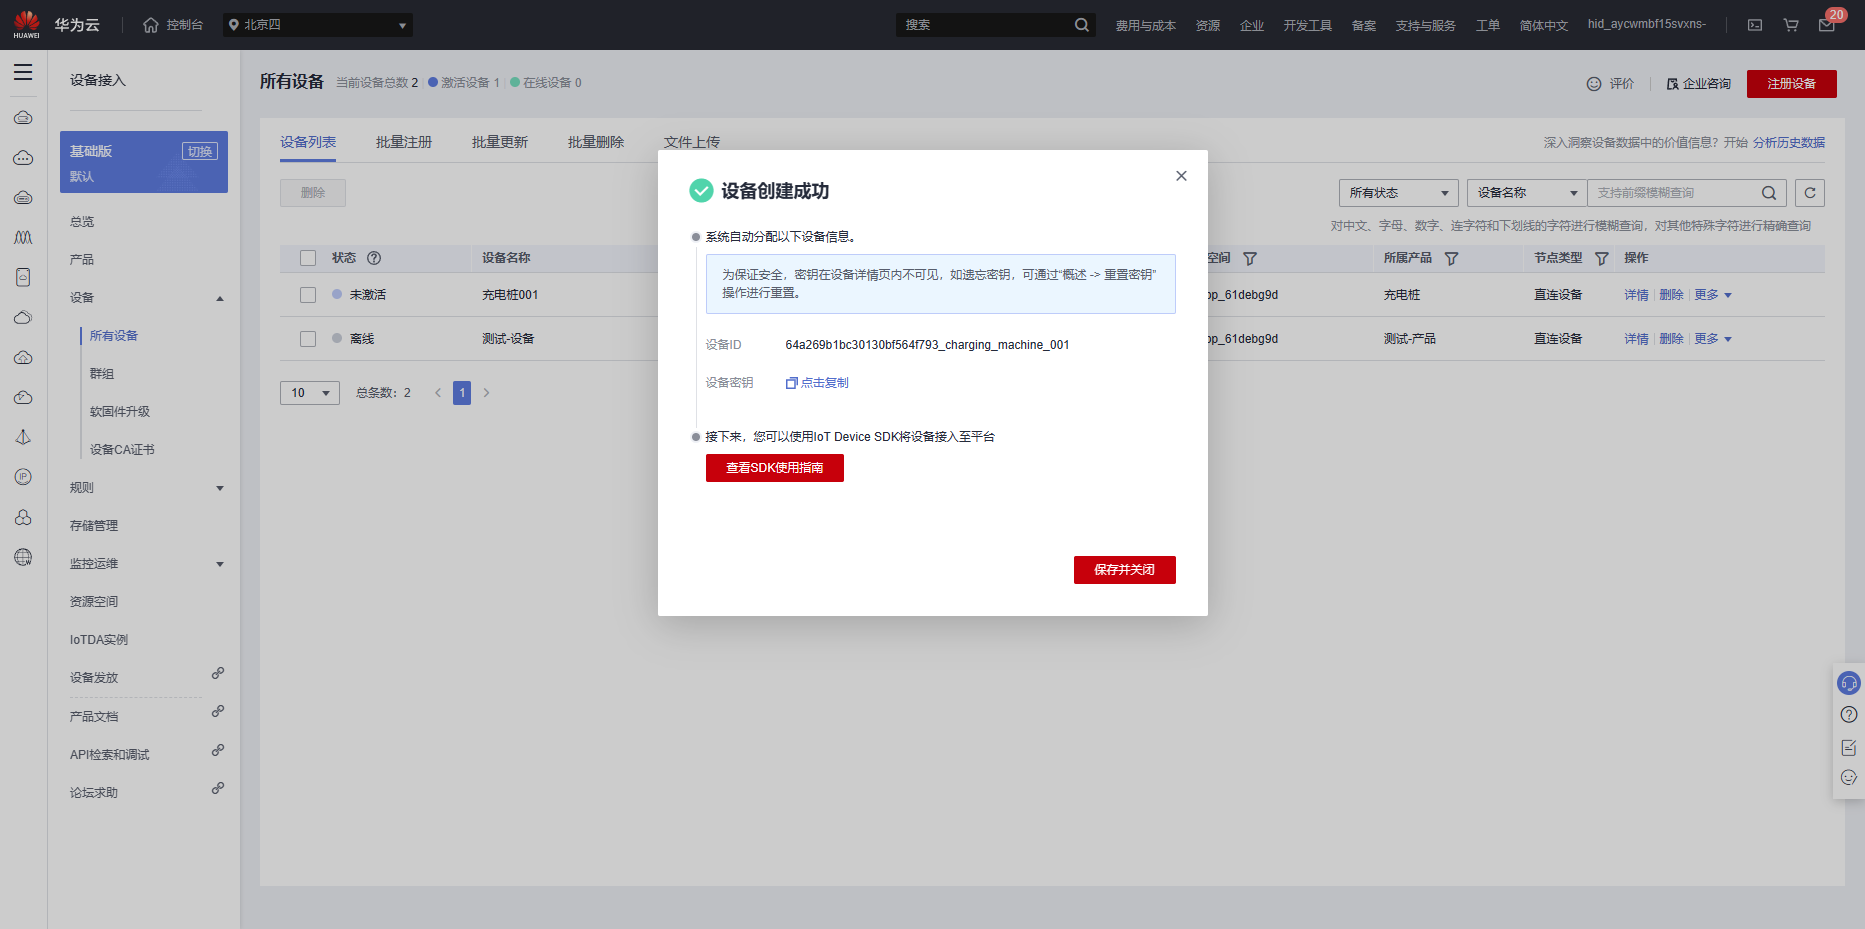The width and height of the screenshot is (1865, 929).
Task: Open 软固件升级 in the sidebar
Action: tap(120, 412)
